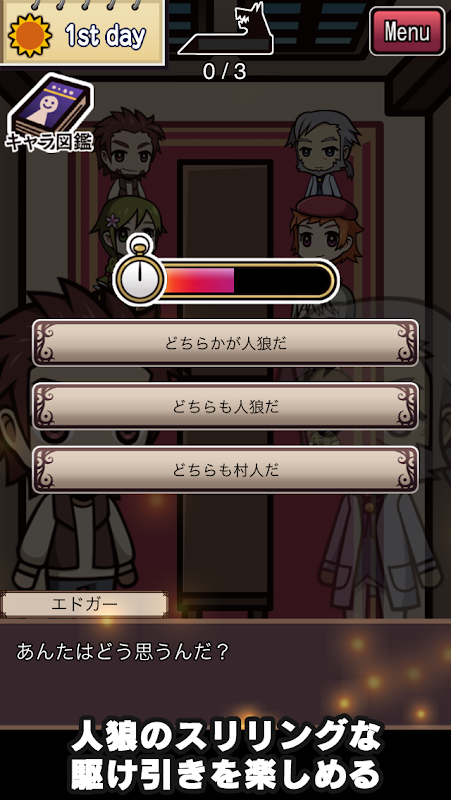Image resolution: width=451 pixels, height=800 pixels.
Task: Click the エドガー speaker name tag
Action: [85, 605]
